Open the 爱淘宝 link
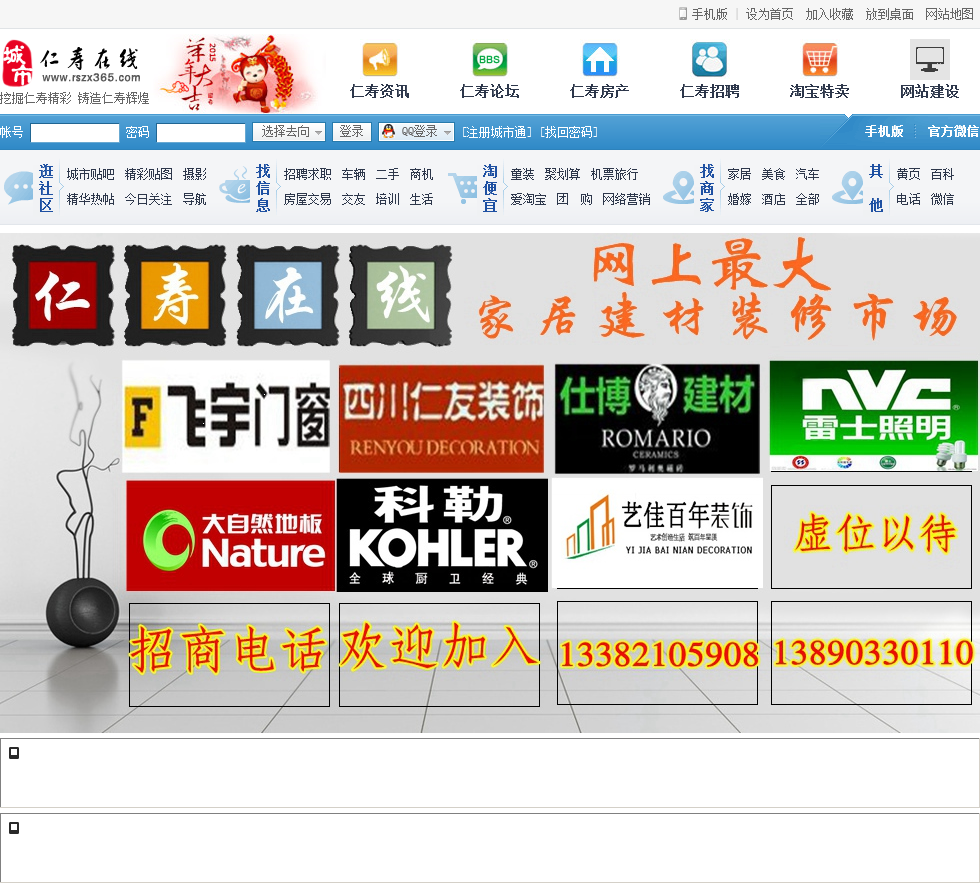This screenshot has height=891, width=980. pos(528,199)
